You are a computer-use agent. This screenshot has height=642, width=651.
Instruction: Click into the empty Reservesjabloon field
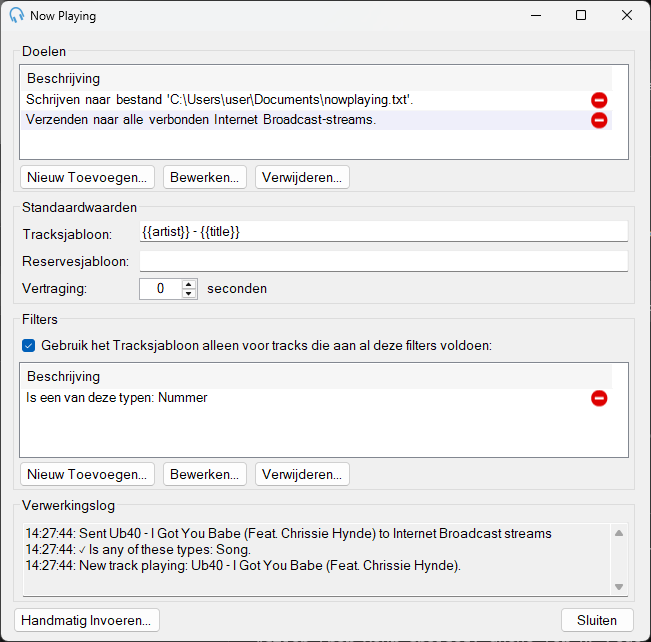pos(384,261)
